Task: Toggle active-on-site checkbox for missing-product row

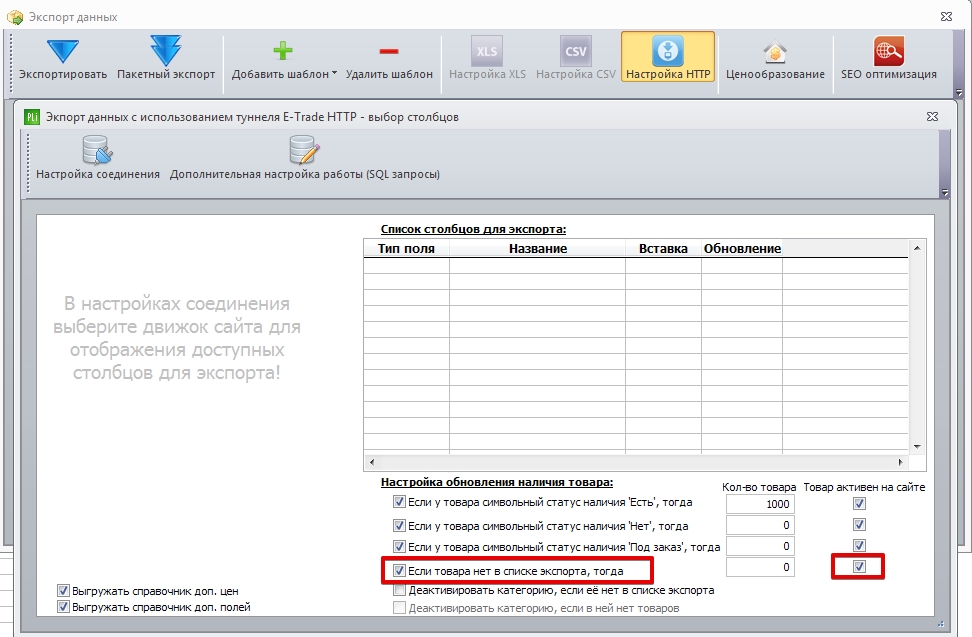Action: 859,566
